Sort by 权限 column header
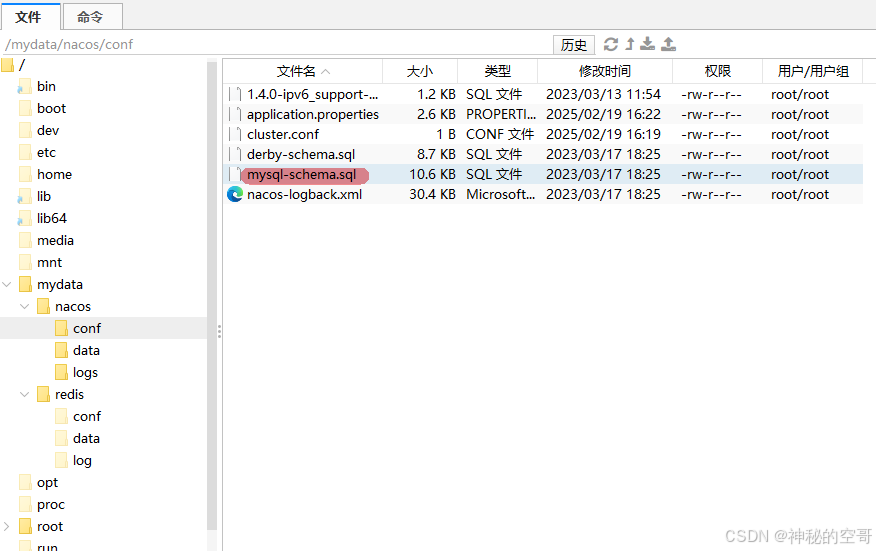Screen dimensions: 876x551 [717, 72]
